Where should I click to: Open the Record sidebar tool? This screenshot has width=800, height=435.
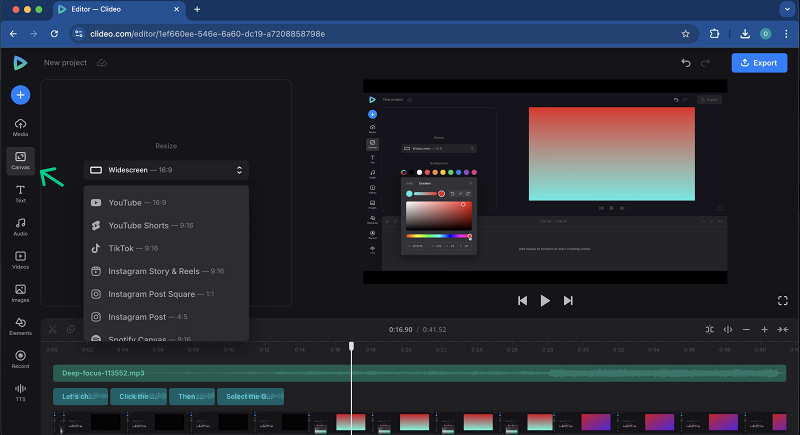point(20,360)
